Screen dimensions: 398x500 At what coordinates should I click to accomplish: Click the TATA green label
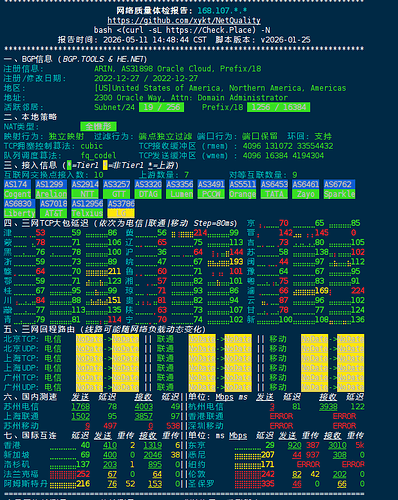pyautogui.click(x=274, y=194)
